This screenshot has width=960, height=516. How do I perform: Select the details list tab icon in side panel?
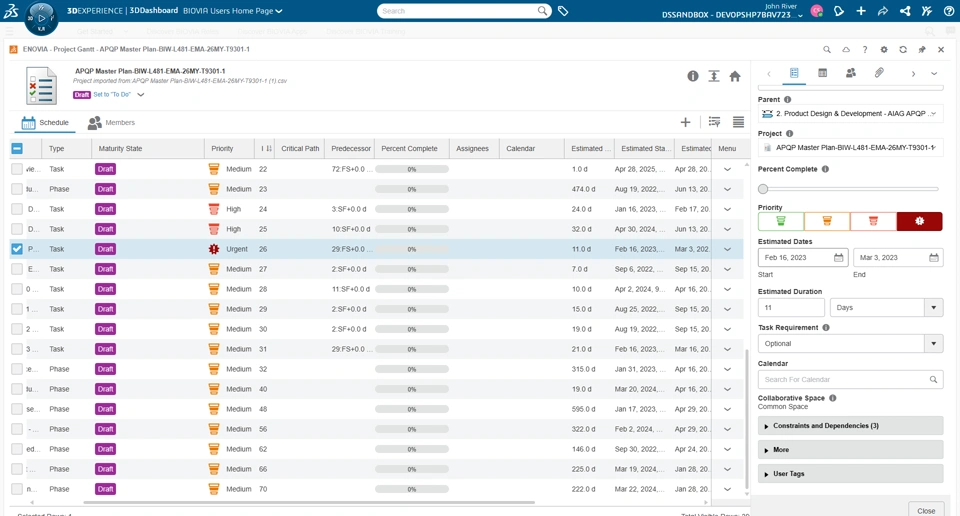(x=794, y=73)
